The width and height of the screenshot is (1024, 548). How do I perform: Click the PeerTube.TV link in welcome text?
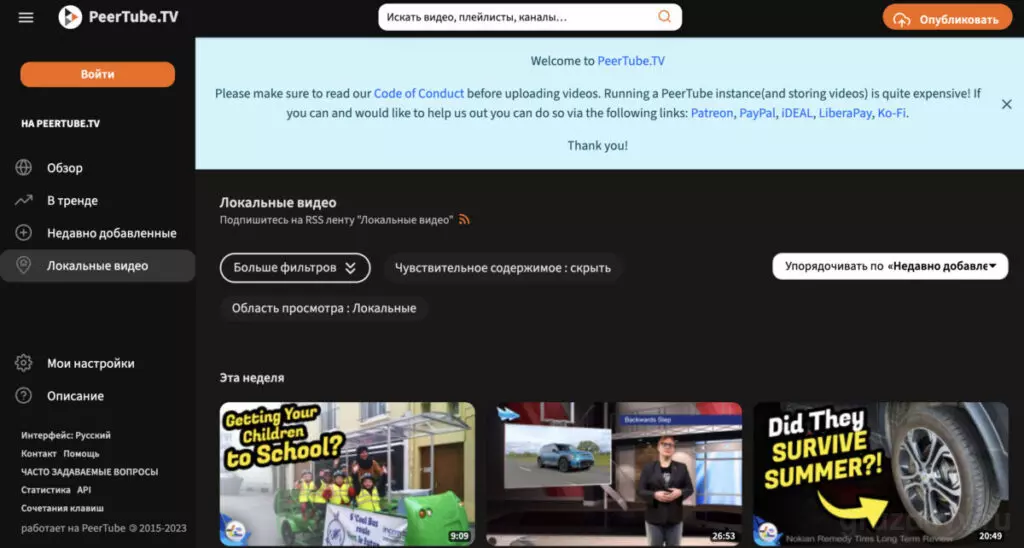631,61
